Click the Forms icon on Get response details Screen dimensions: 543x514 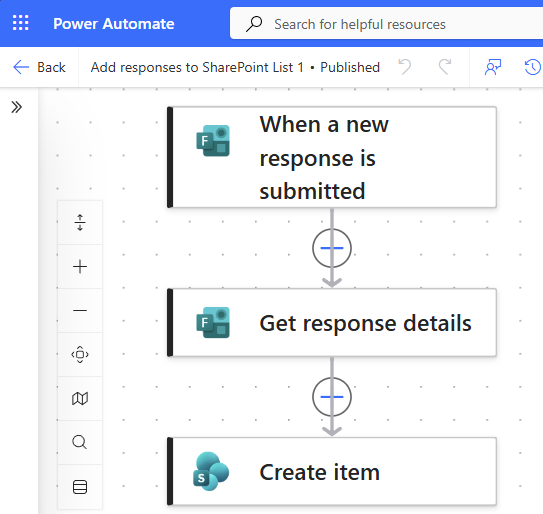tap(213, 322)
